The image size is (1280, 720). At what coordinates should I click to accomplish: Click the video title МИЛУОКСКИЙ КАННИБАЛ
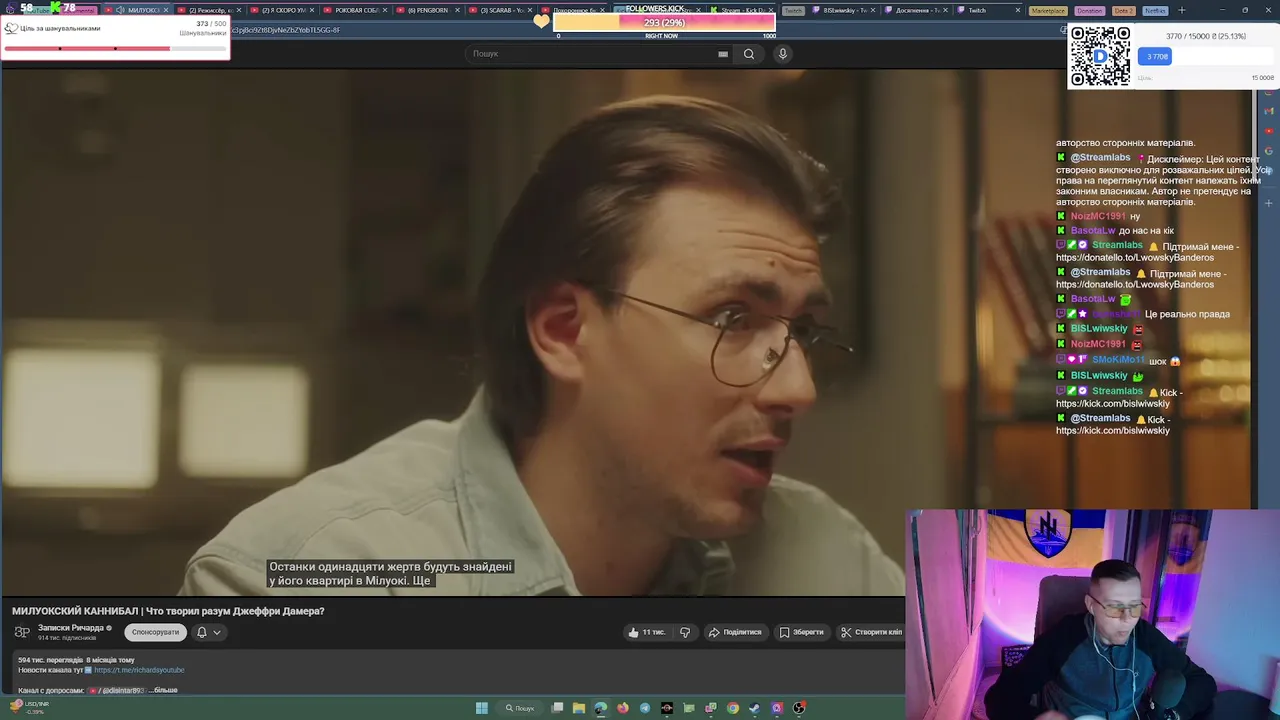(x=168, y=611)
